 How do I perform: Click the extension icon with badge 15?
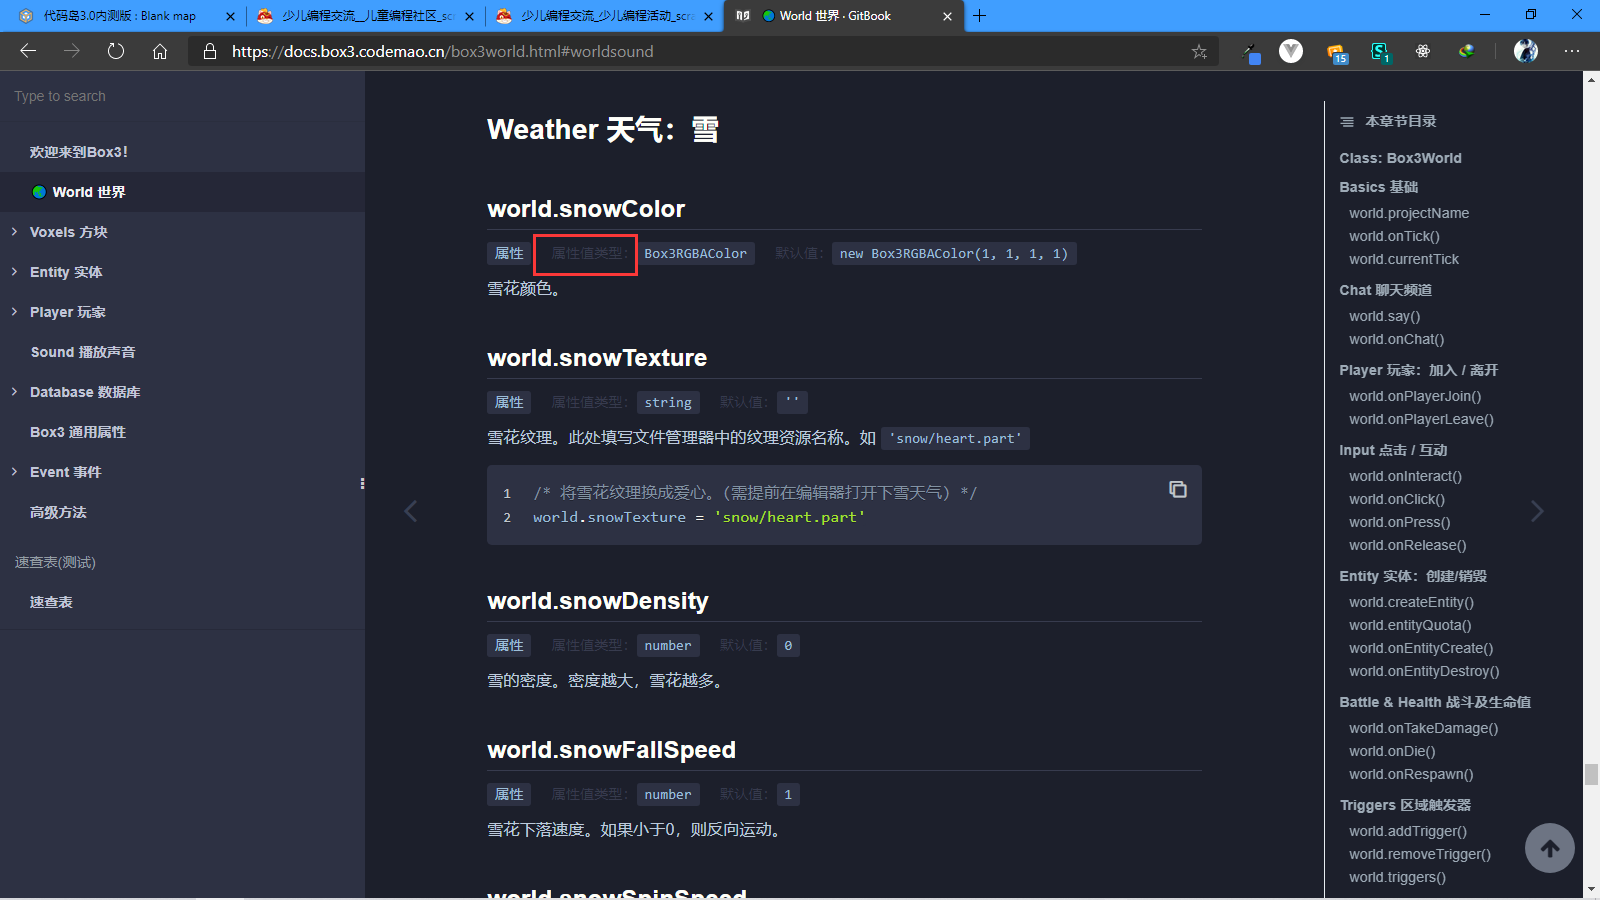pos(1337,53)
